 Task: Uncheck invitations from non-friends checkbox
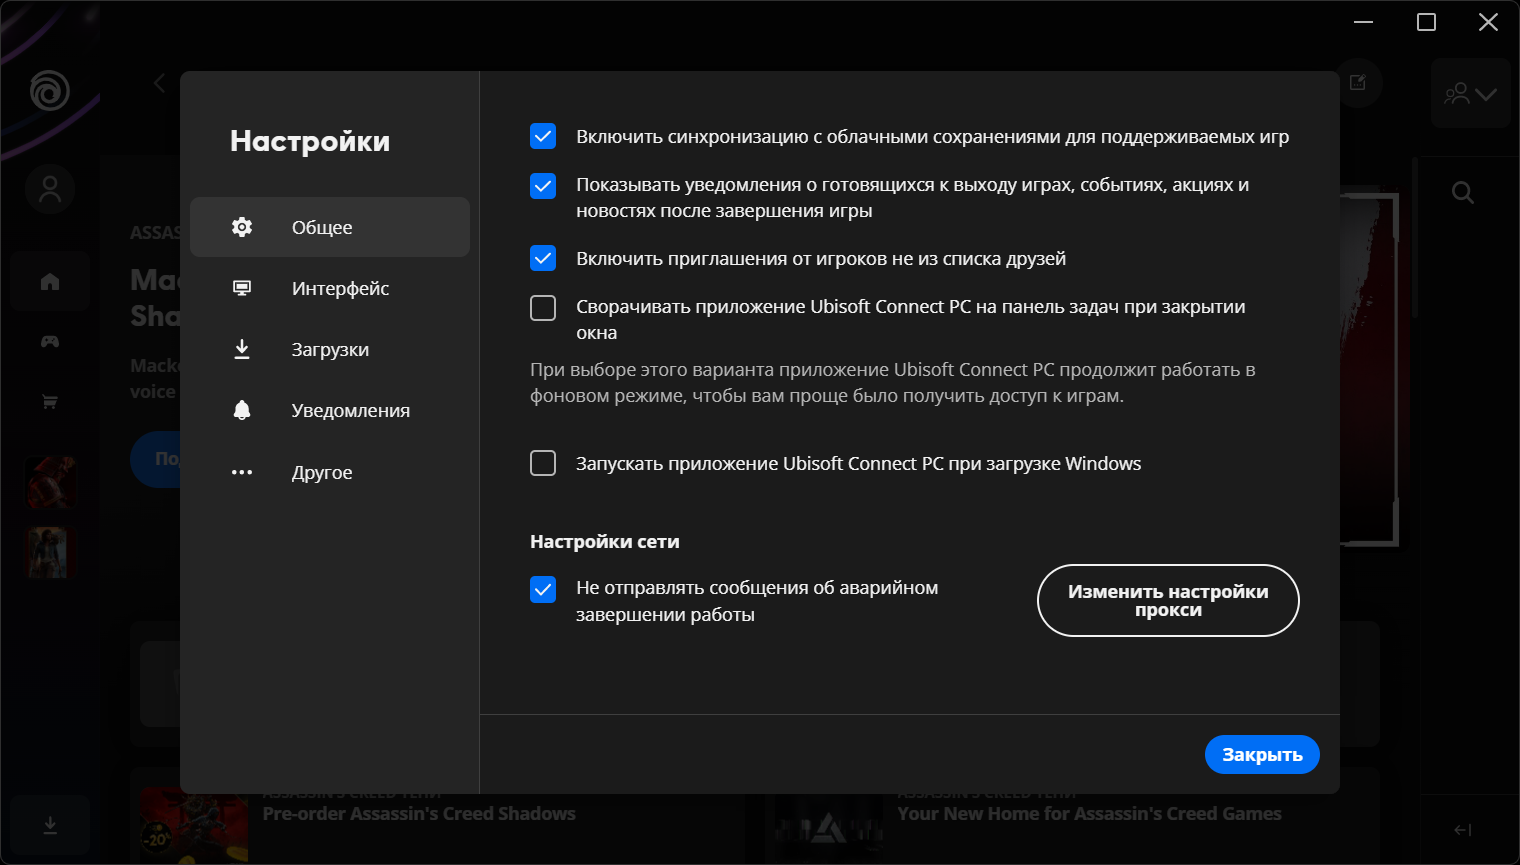point(543,259)
